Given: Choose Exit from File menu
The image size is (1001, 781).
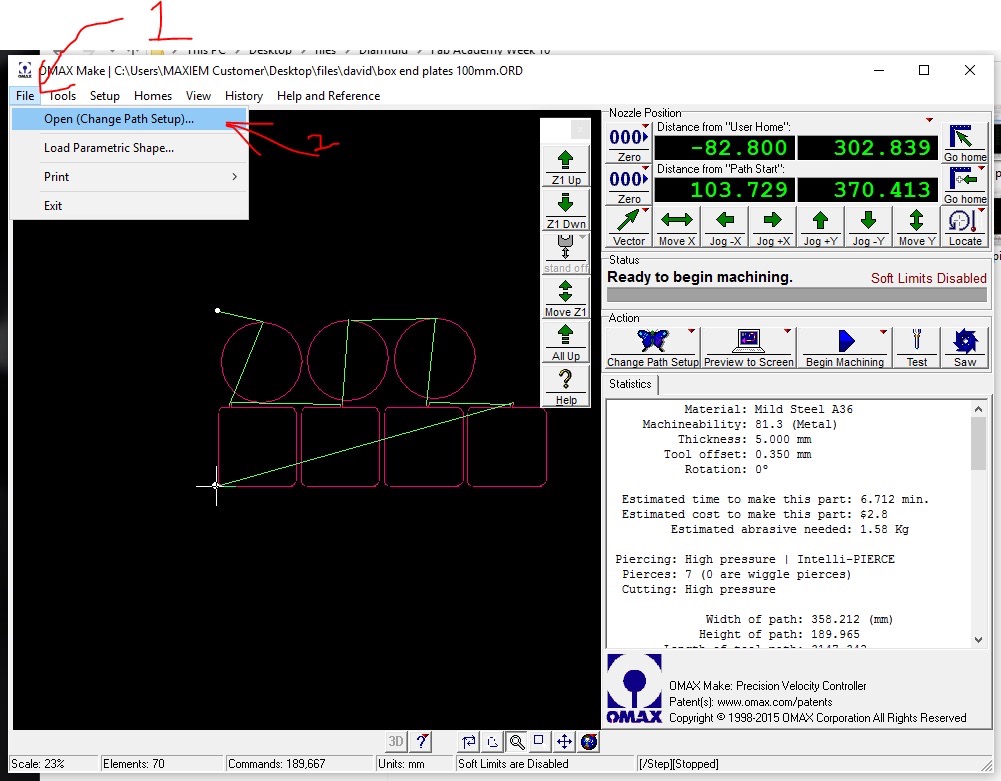Looking at the screenshot, I should [130, 206].
